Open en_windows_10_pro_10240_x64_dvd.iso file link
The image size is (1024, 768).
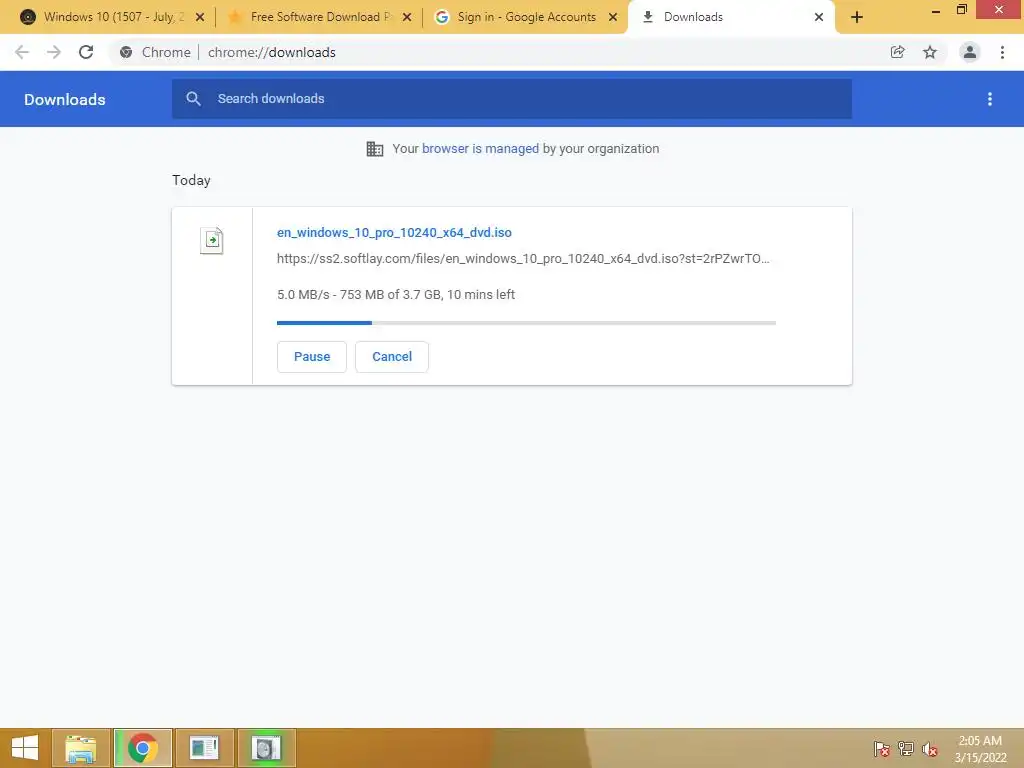click(394, 232)
